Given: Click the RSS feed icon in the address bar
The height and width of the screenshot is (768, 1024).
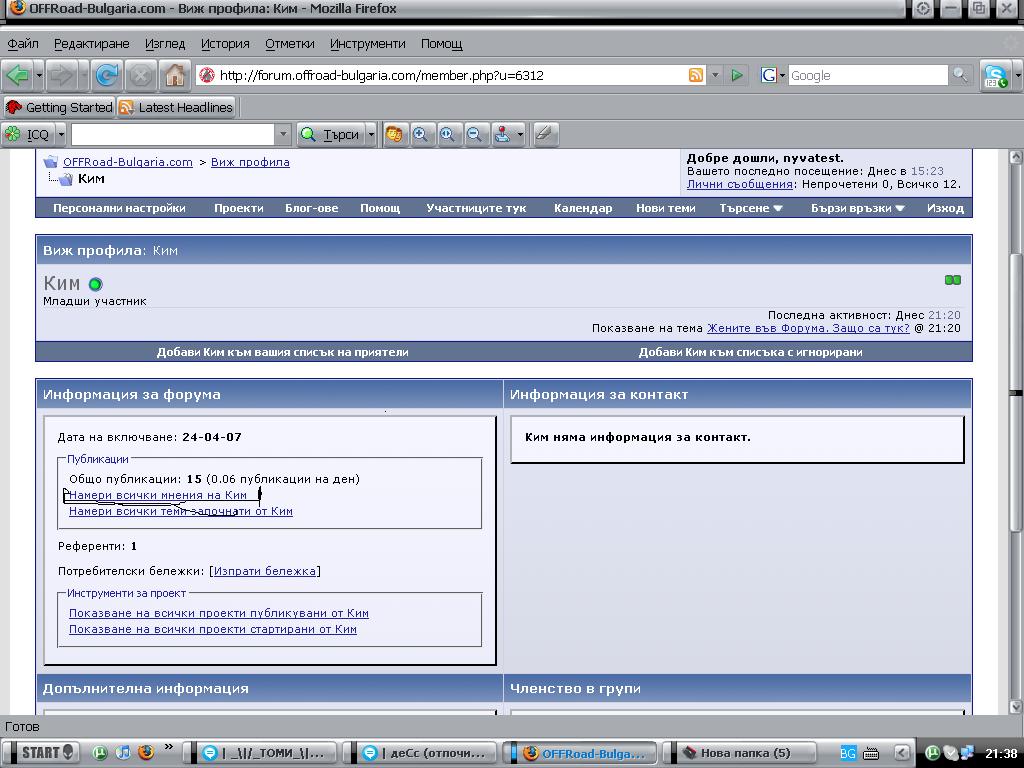Looking at the screenshot, I should [x=696, y=75].
